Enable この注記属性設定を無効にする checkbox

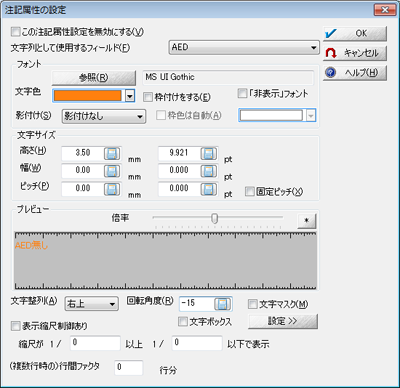(16, 32)
